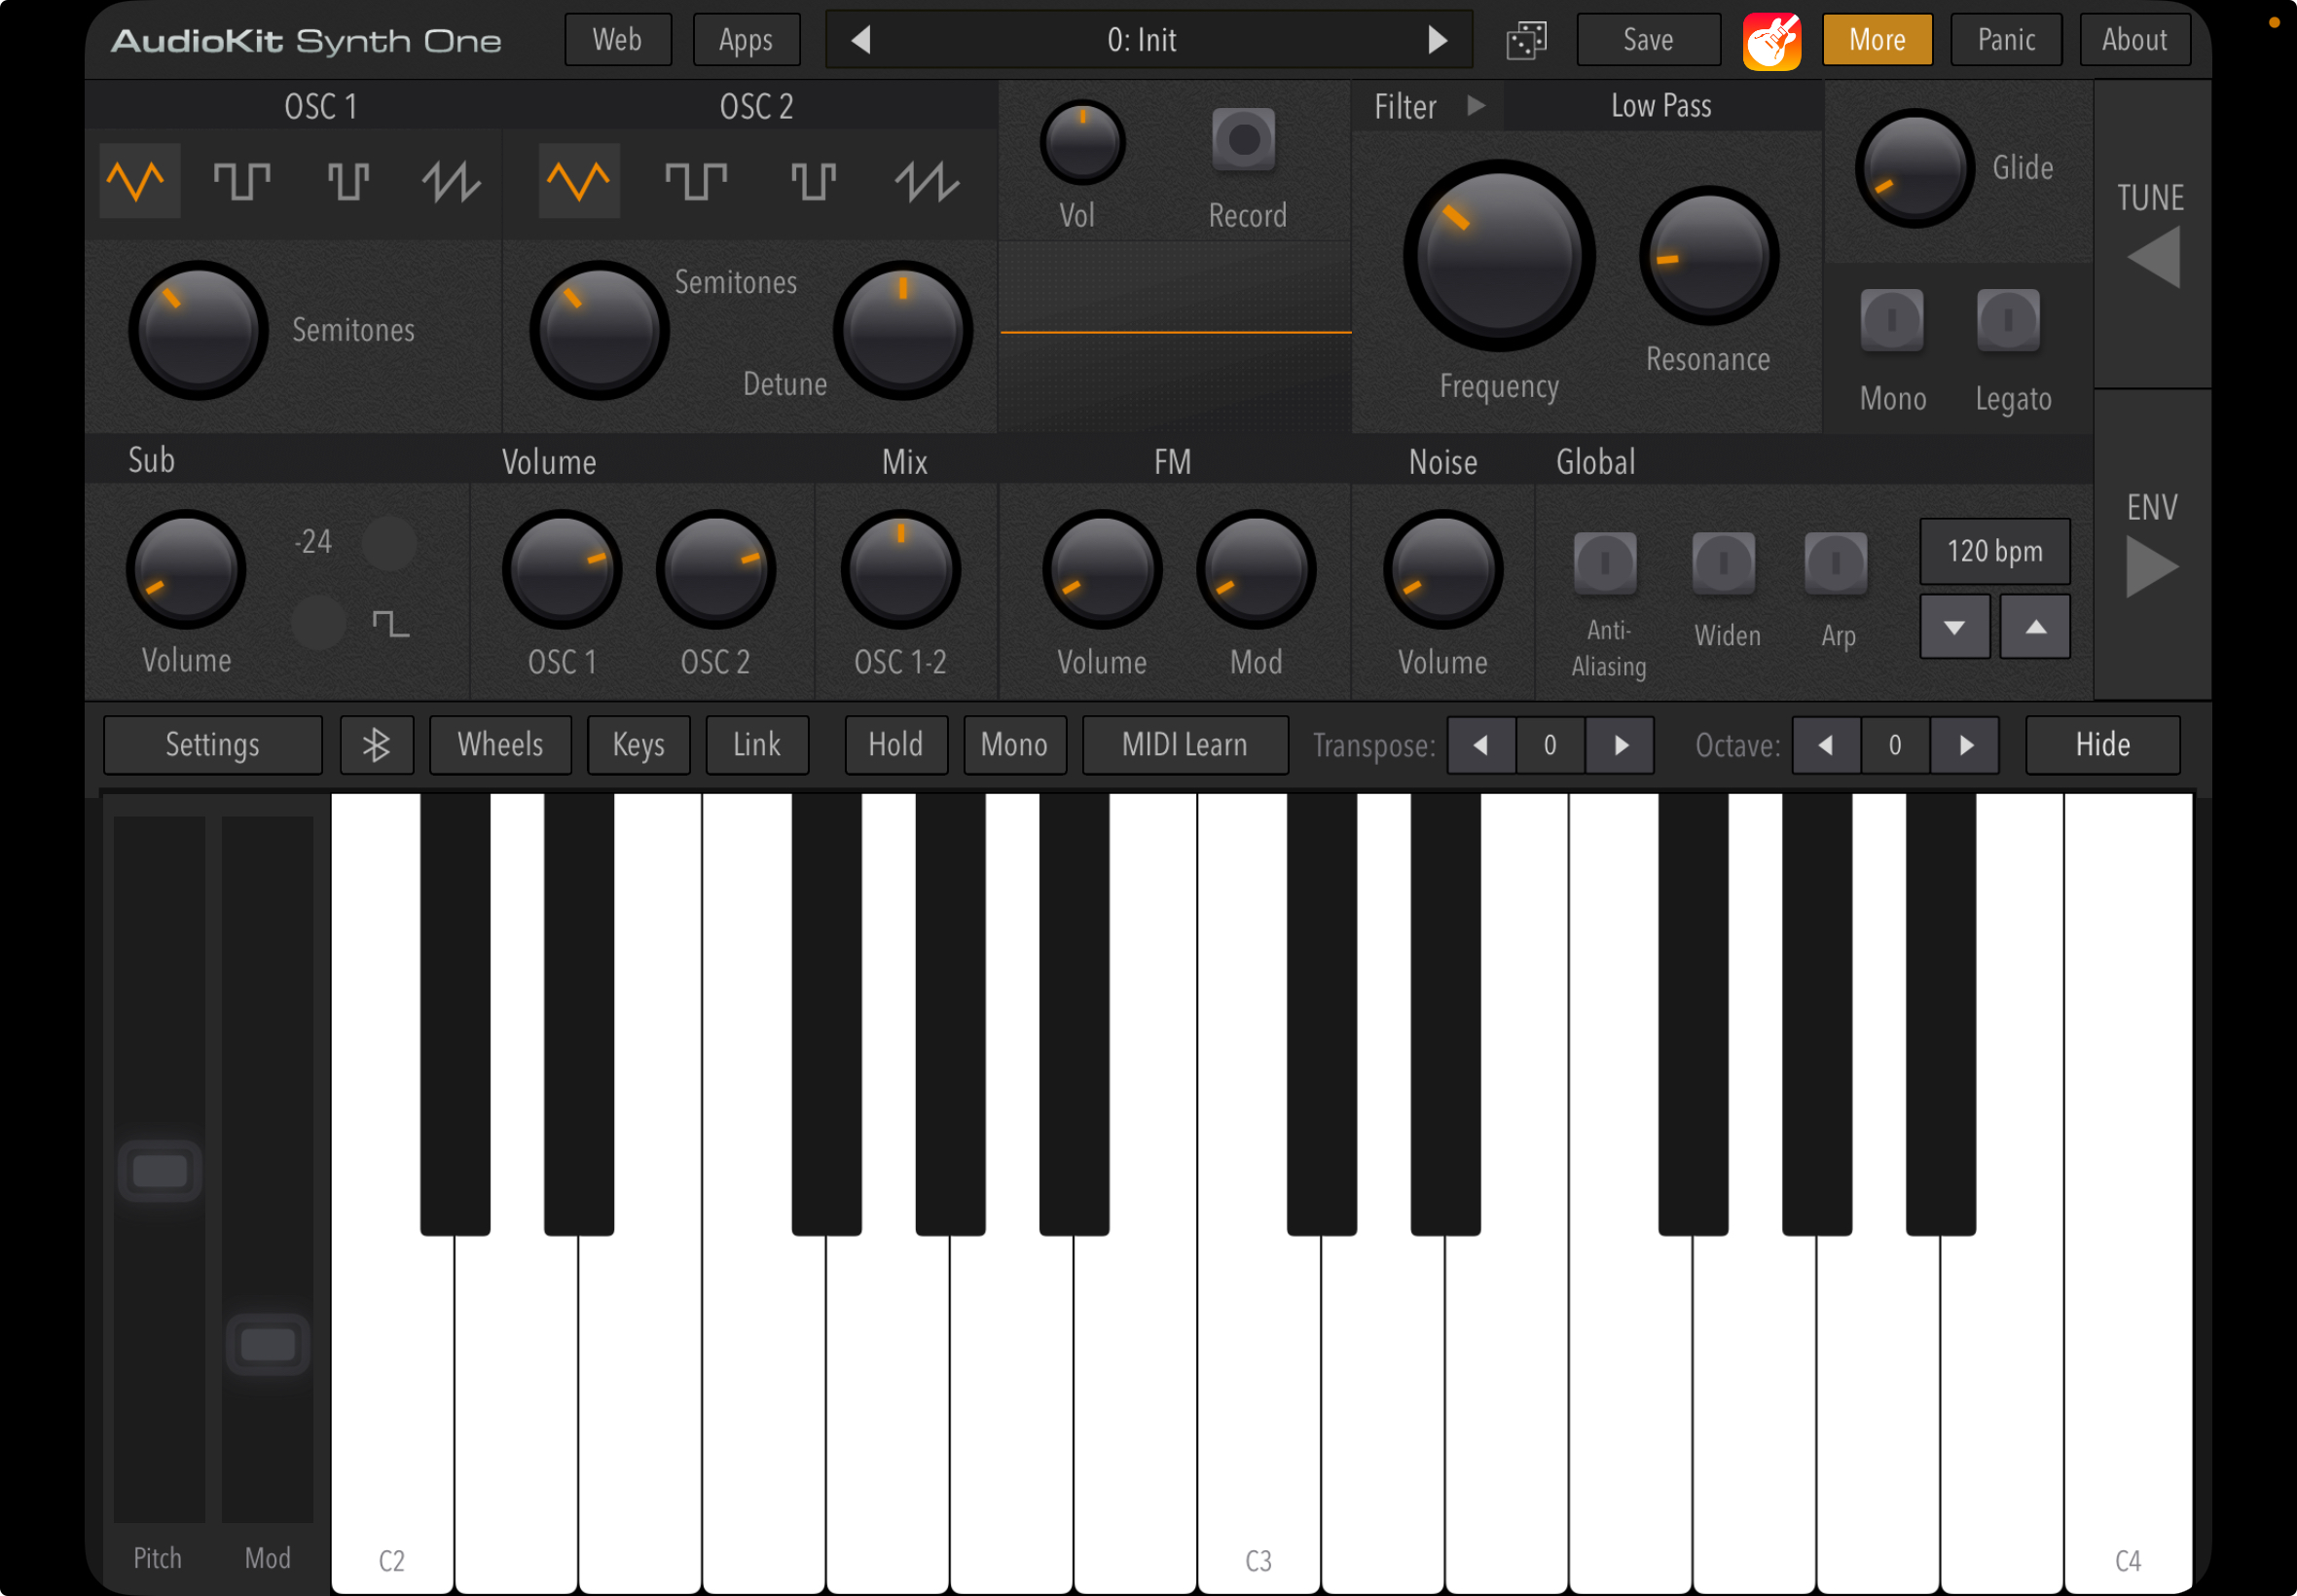The image size is (2297, 1596).
Task: Toggle the Widen switch
Action: (1723, 564)
